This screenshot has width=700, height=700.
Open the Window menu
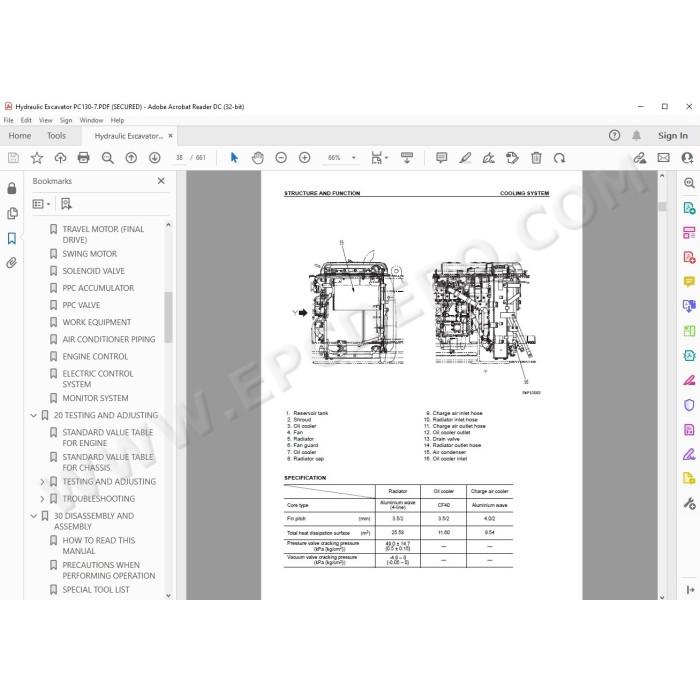point(91,120)
